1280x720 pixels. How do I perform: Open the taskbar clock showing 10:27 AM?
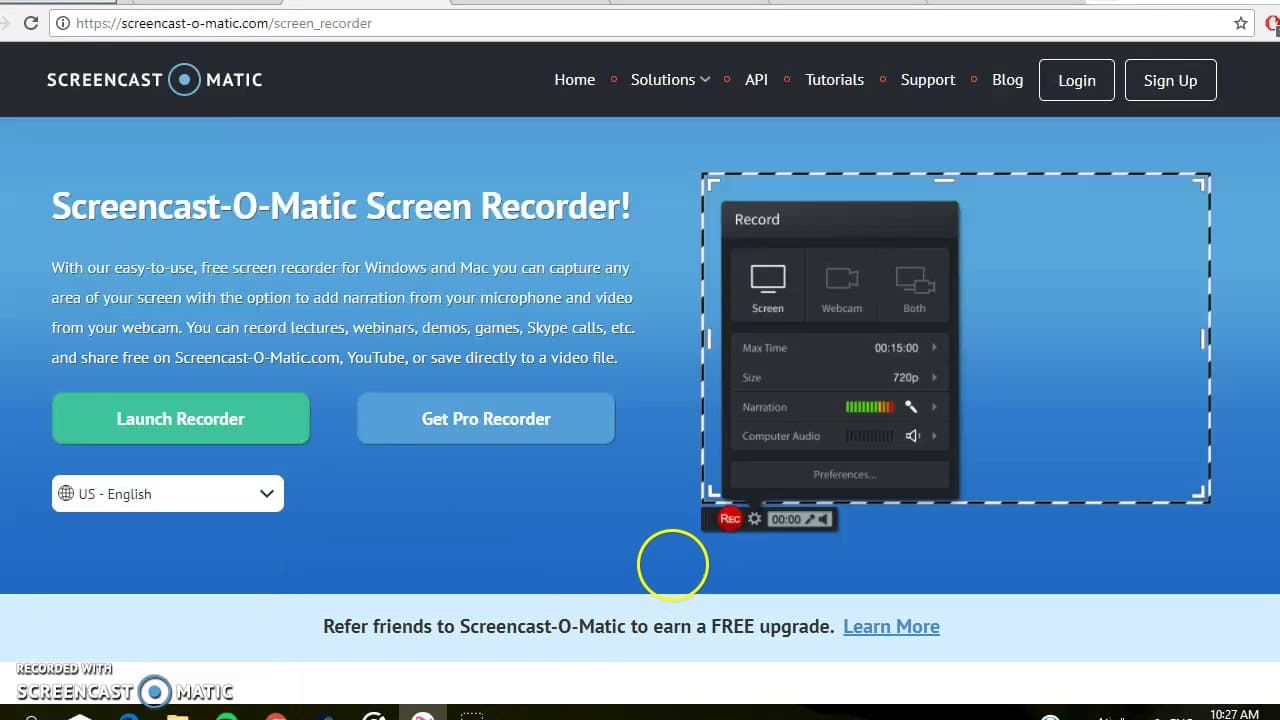click(1234, 714)
